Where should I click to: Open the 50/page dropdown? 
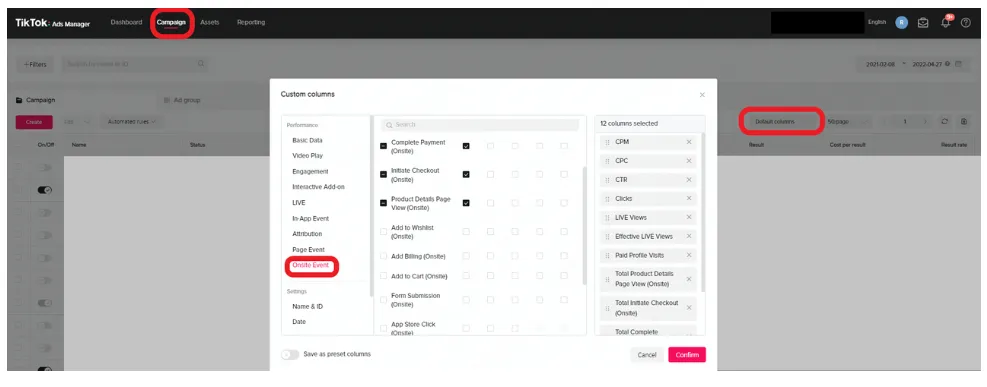click(x=849, y=121)
